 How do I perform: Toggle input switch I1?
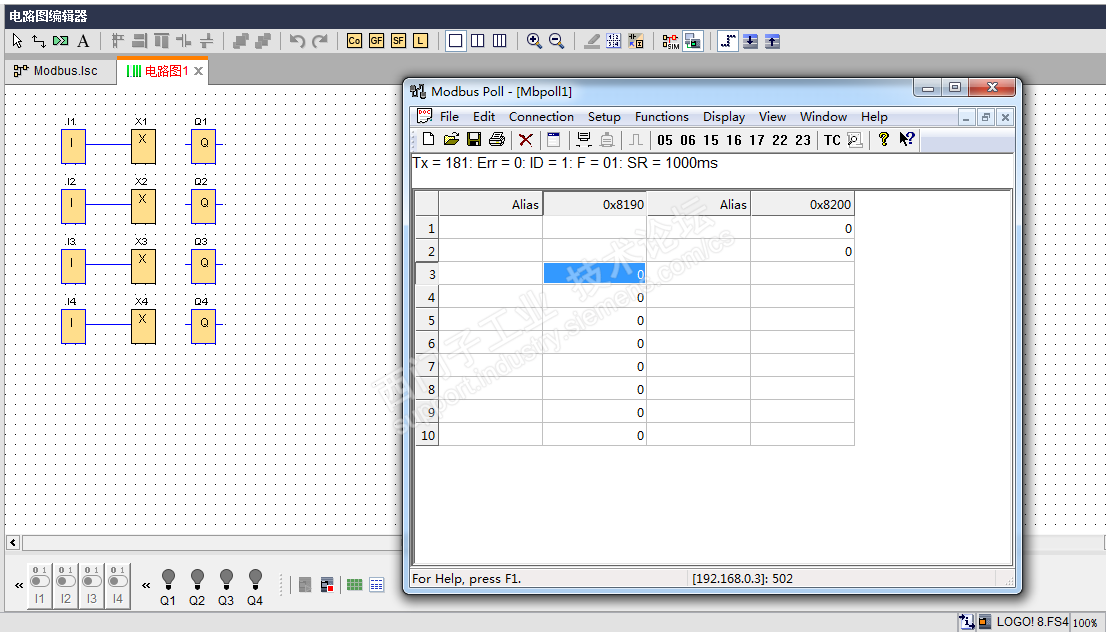(40, 585)
